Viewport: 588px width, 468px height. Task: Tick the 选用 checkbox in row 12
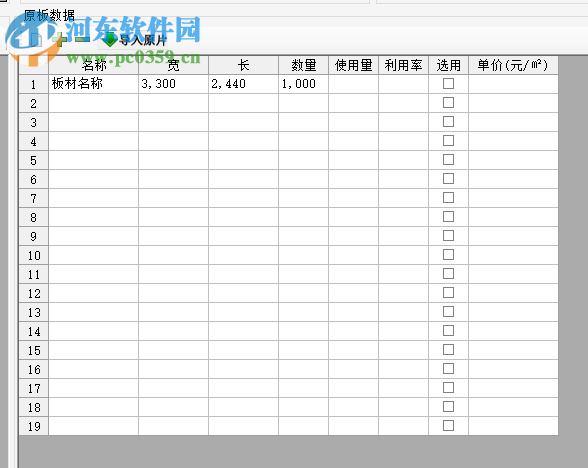click(x=448, y=293)
